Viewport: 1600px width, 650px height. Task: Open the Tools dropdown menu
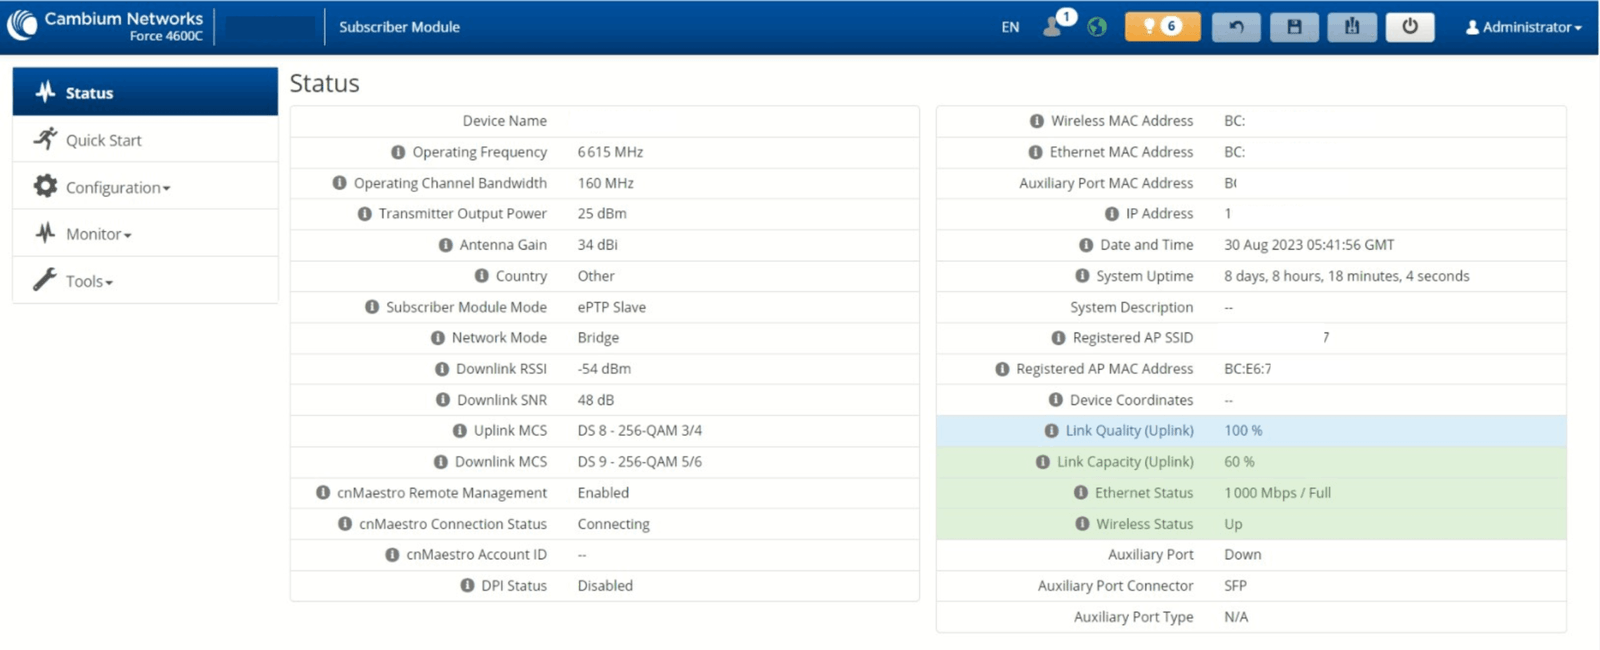point(89,281)
